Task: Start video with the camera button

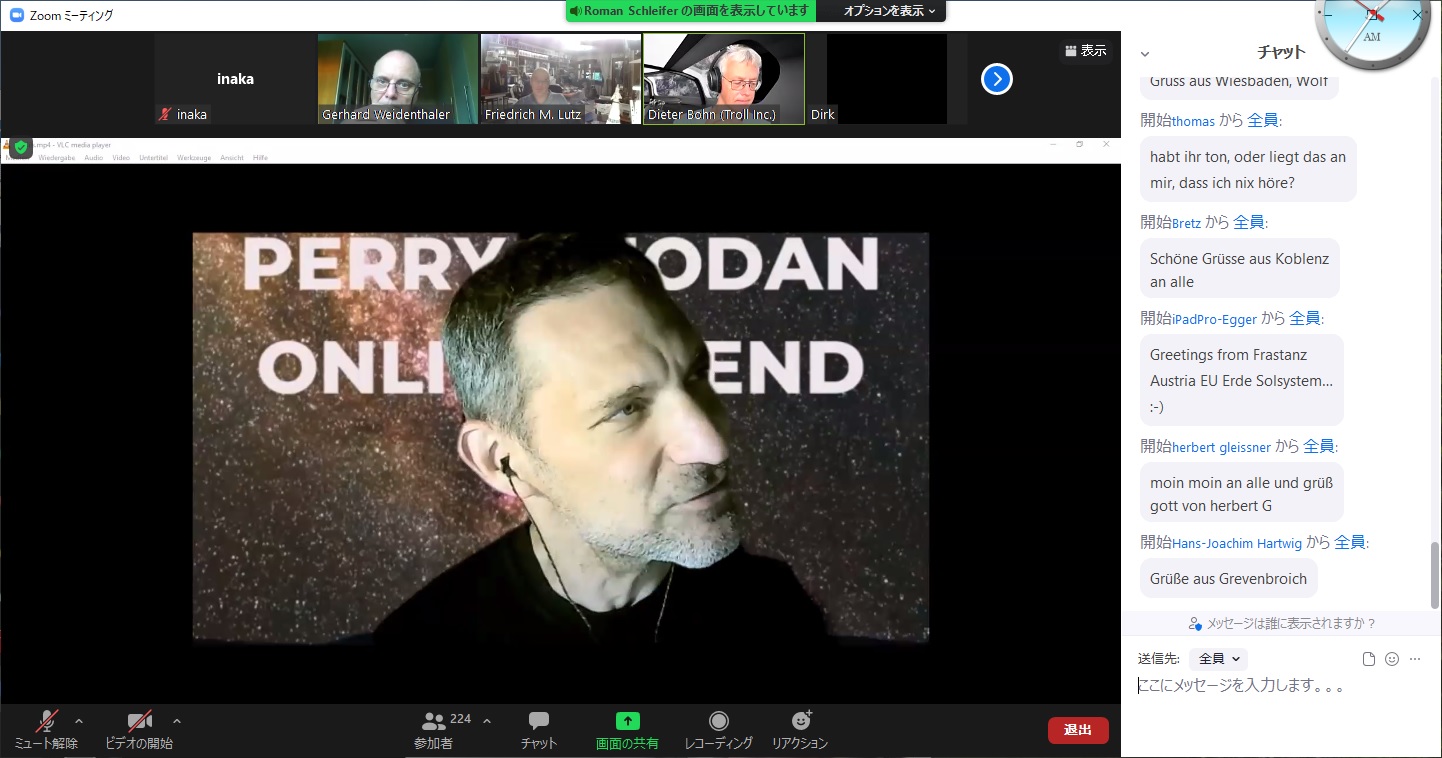Action: [139, 722]
